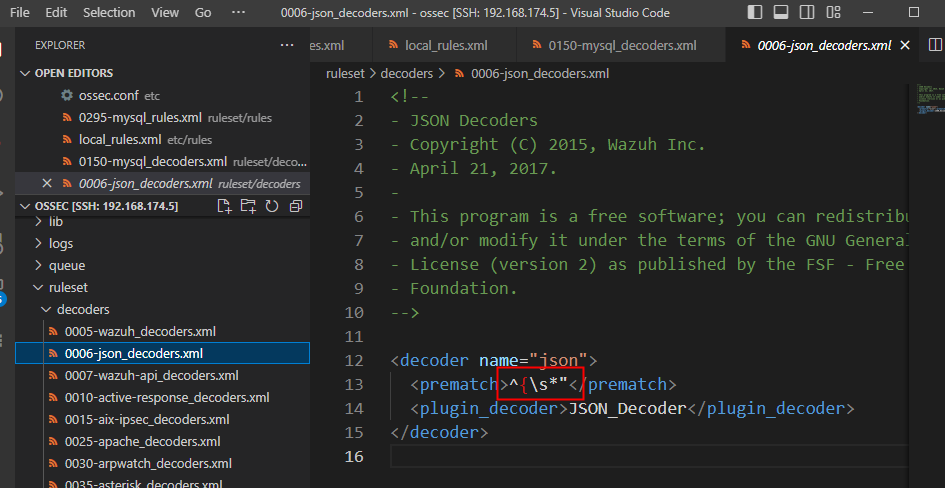Click decoders in the breadcrumb
Screen dimensions: 945x488
click(x=407, y=74)
